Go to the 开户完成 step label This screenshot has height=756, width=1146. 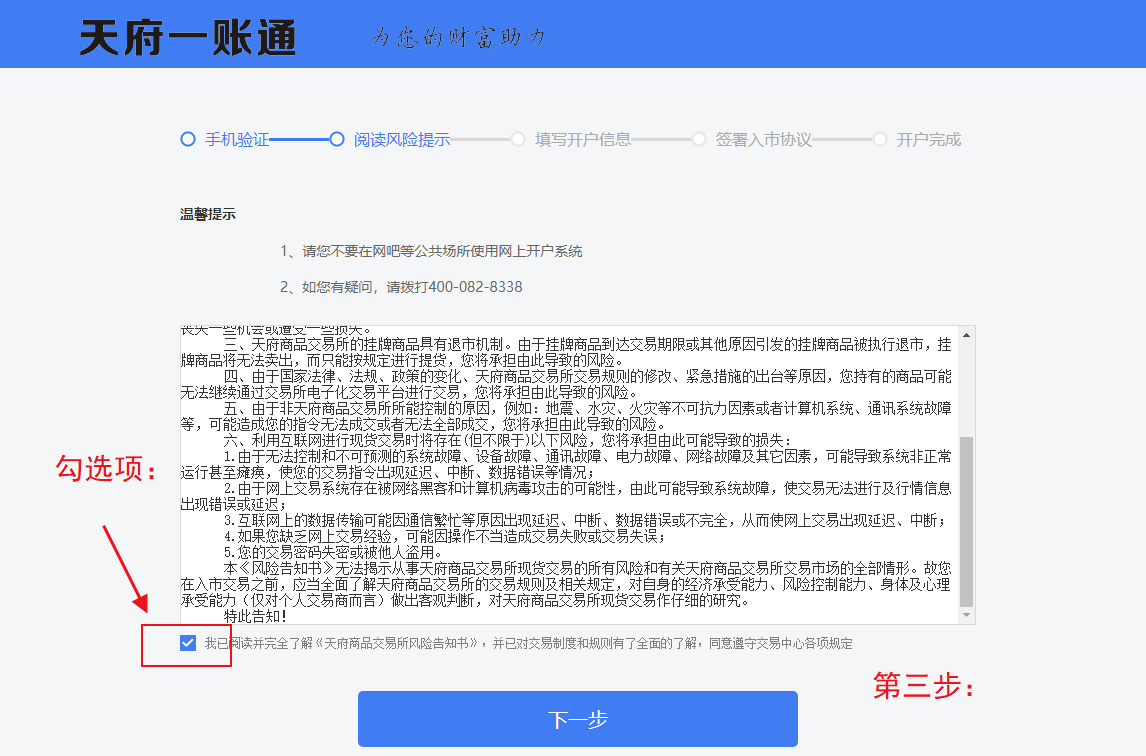(928, 140)
